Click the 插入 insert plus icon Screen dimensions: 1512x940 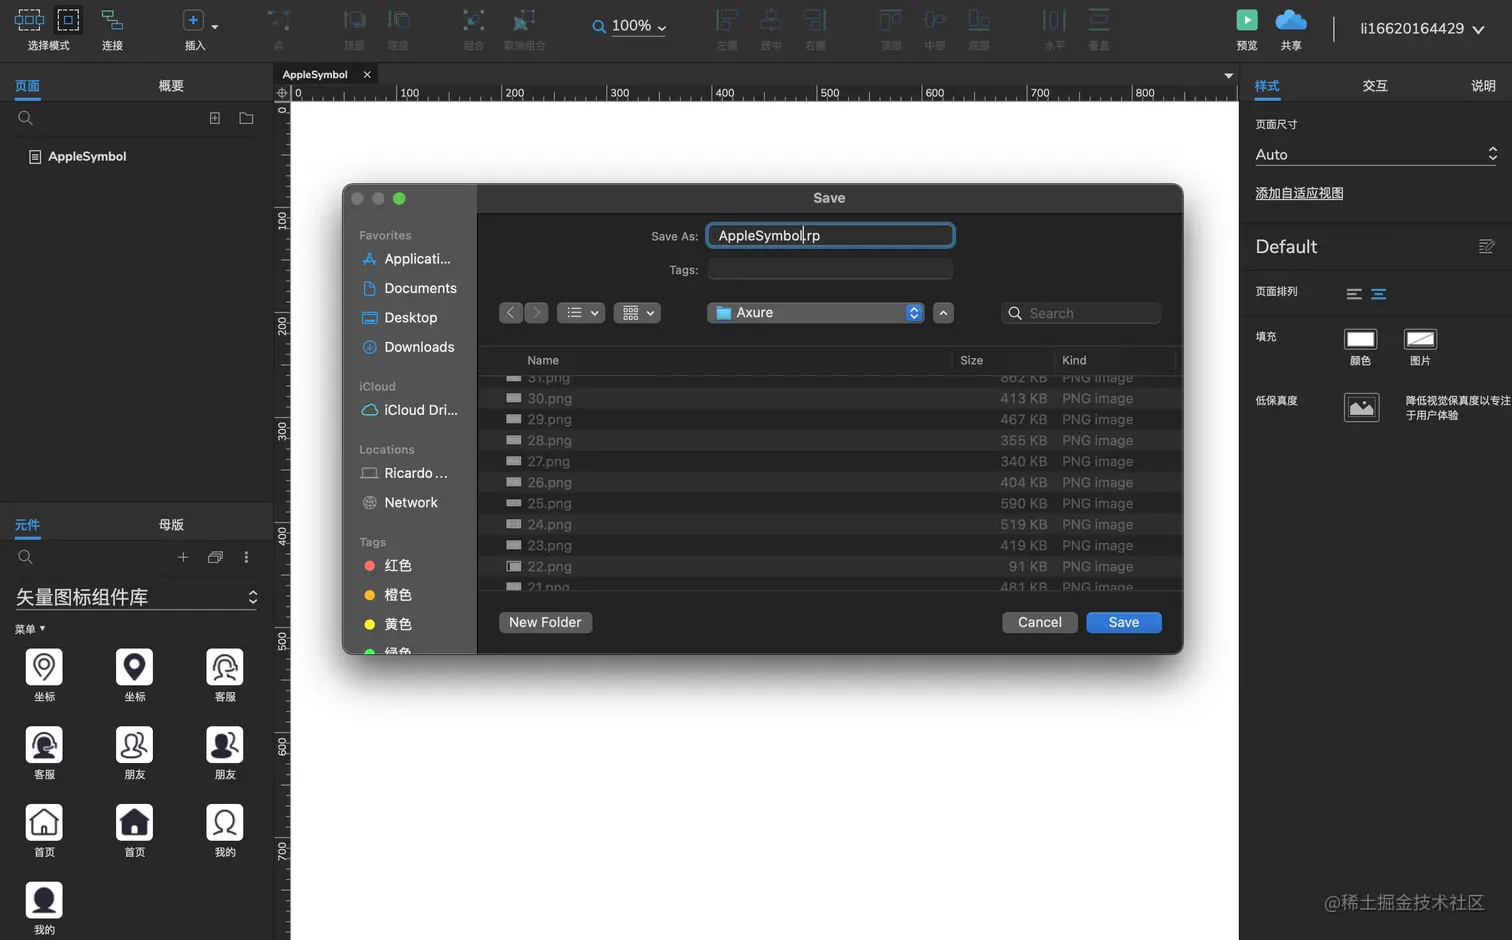[193, 20]
